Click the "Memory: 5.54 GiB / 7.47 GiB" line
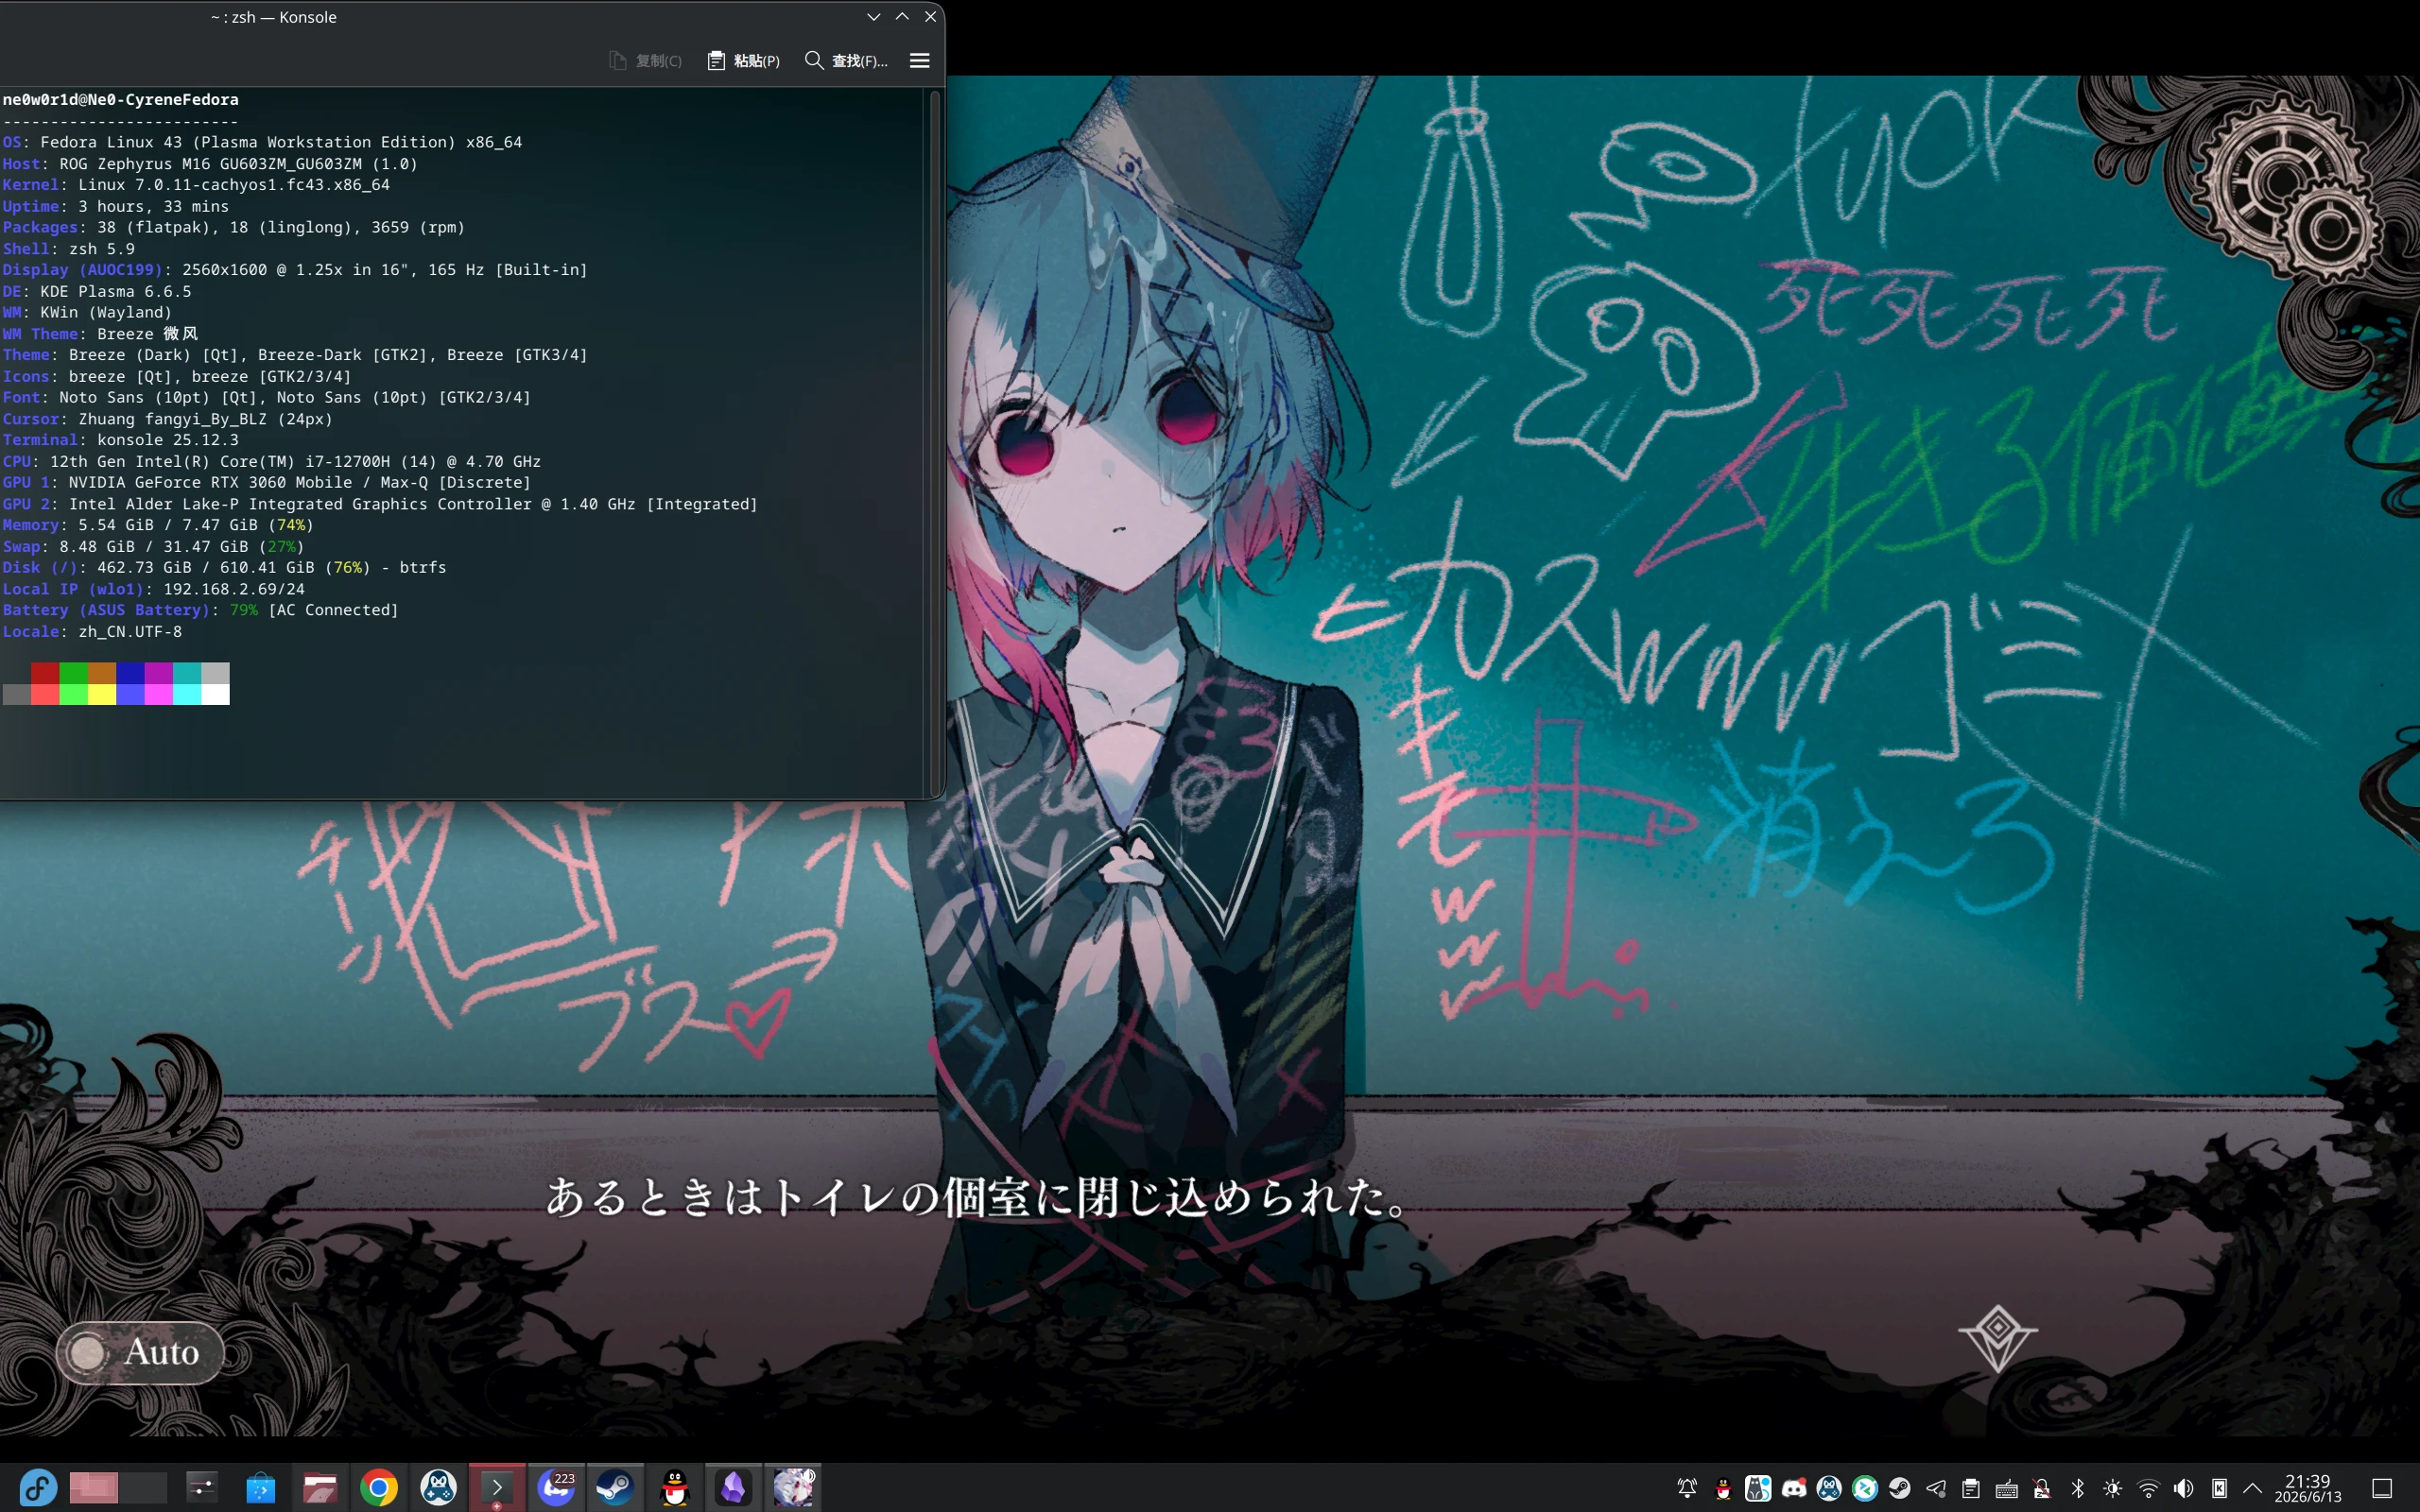The height and width of the screenshot is (1512, 2420). tap(158, 525)
